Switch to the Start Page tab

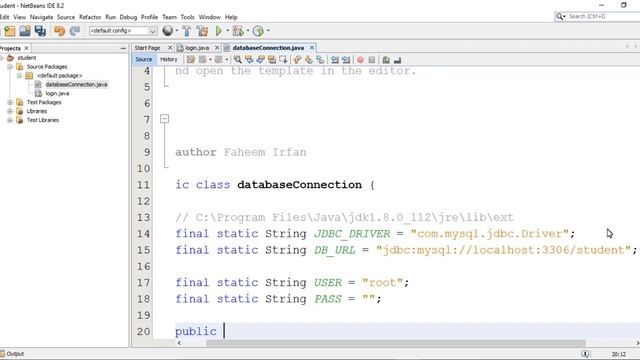click(147, 48)
